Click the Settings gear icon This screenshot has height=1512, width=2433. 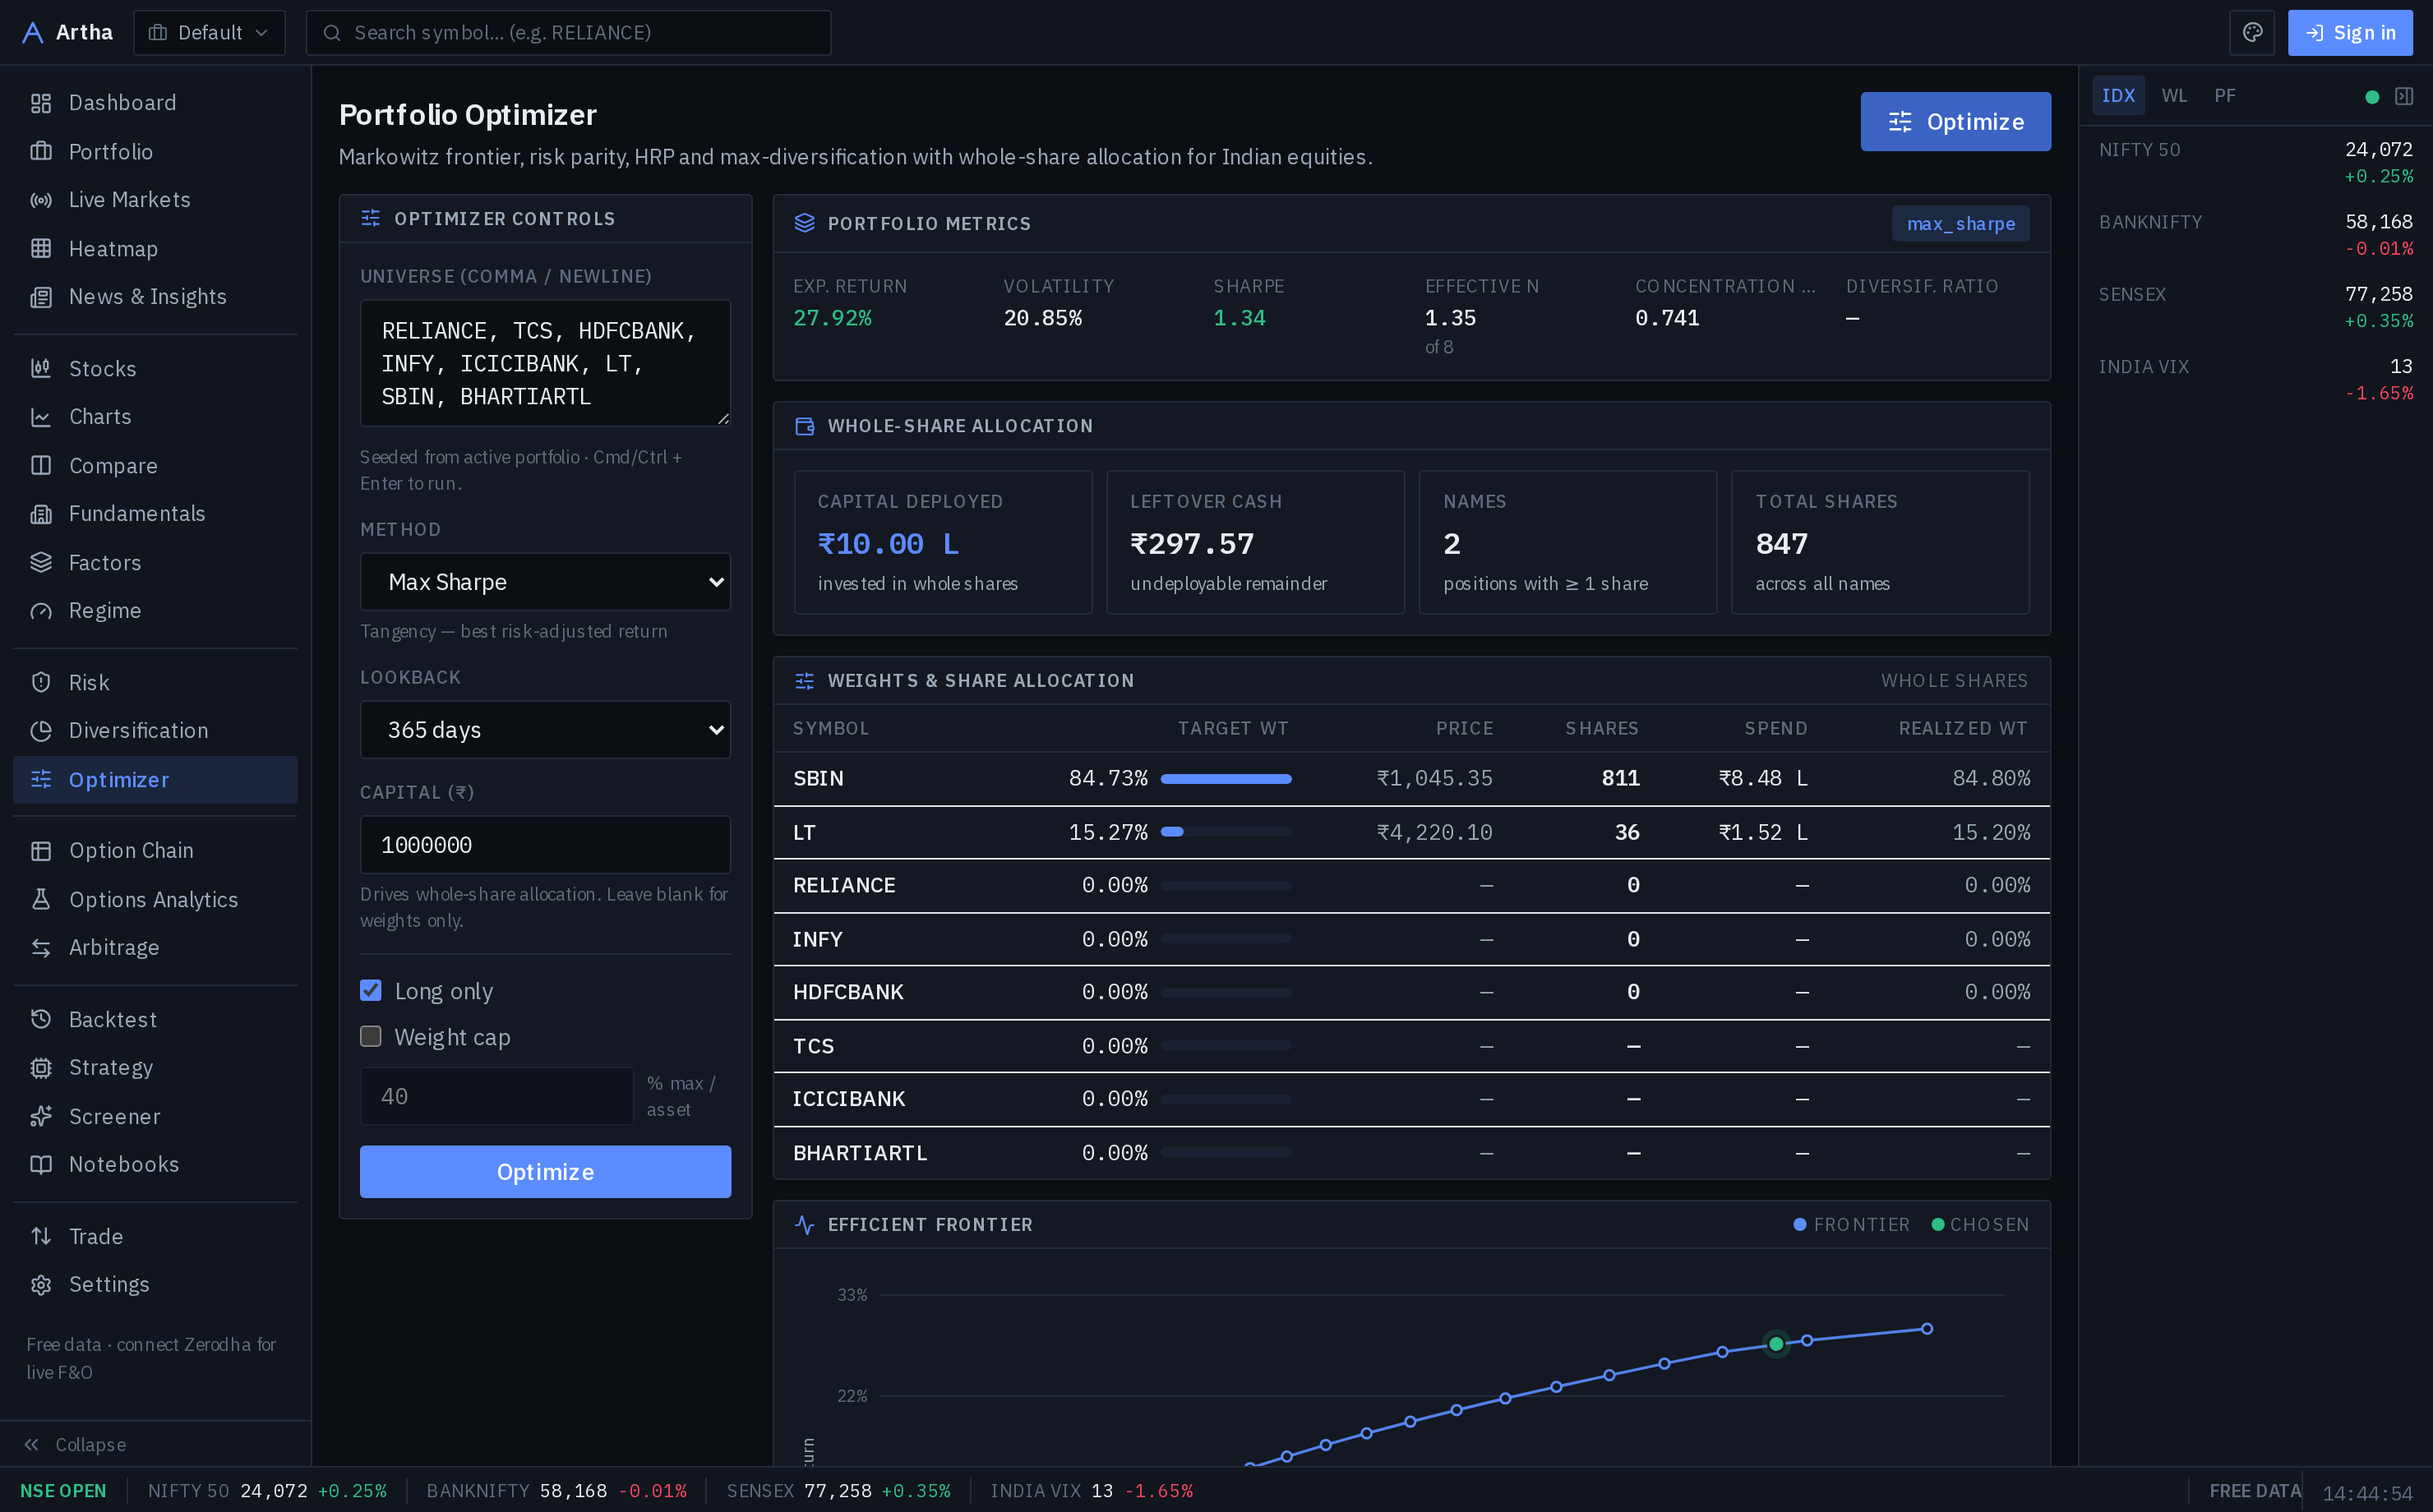pos(41,1285)
